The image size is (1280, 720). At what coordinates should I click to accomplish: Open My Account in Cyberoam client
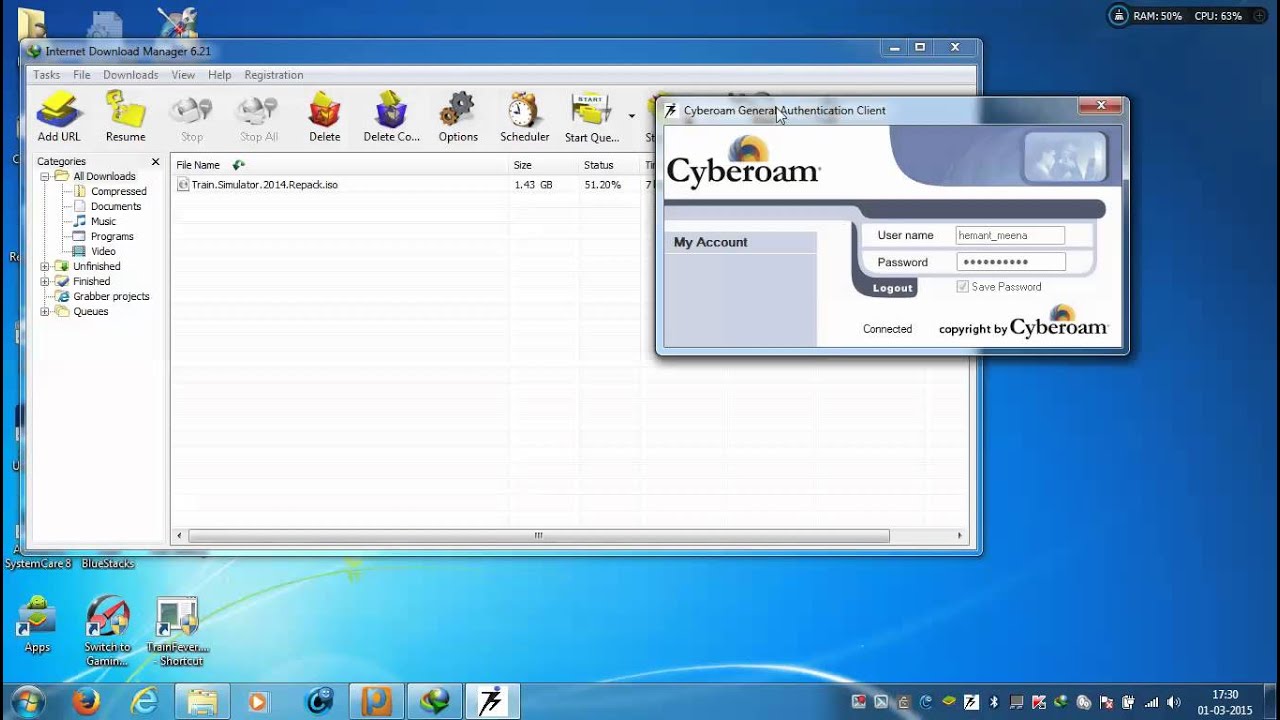[x=710, y=242]
